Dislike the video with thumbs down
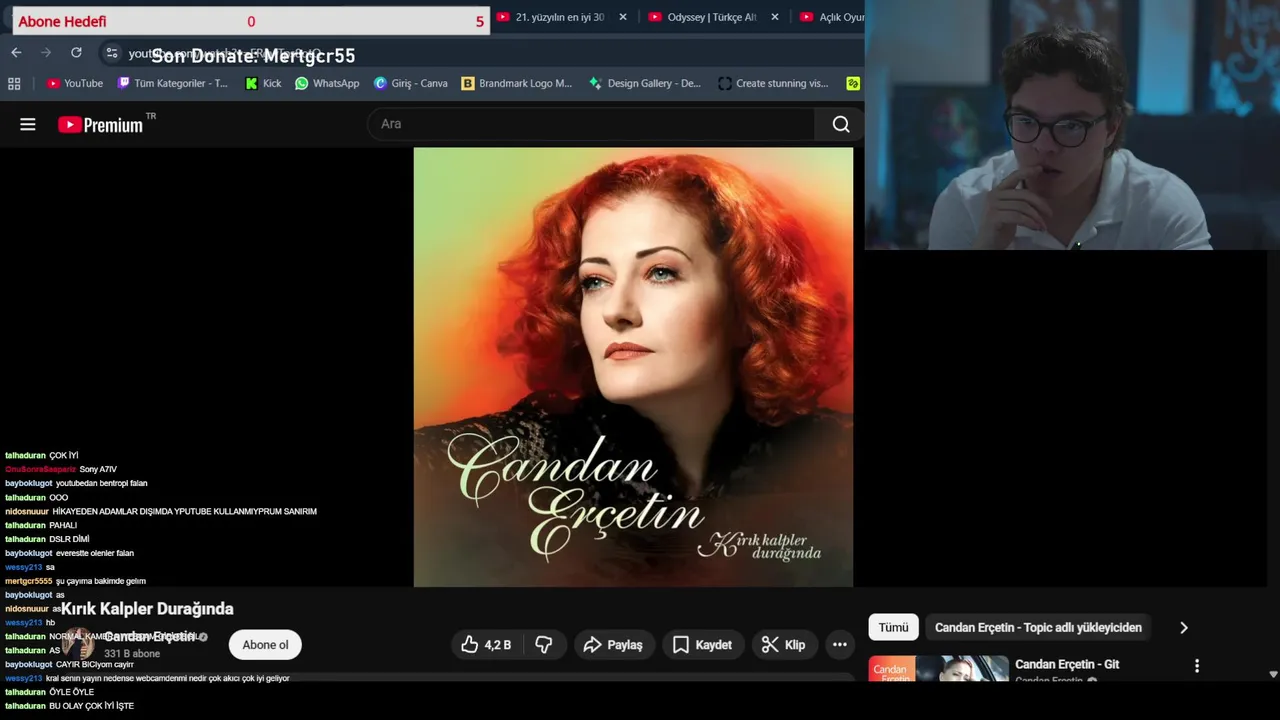 pos(544,645)
